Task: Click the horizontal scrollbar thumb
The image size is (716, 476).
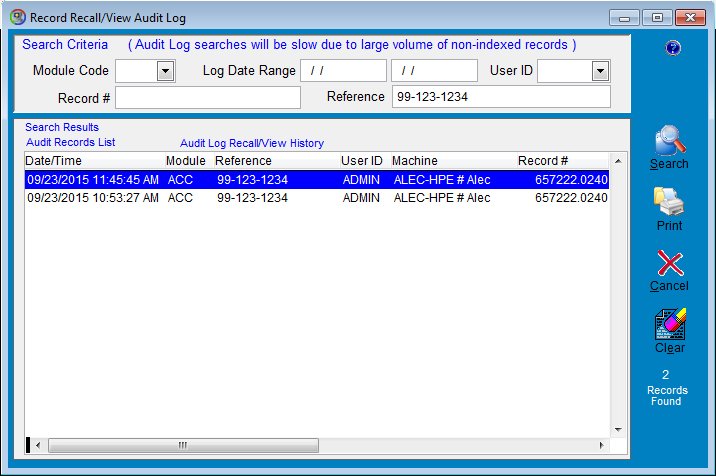Action: [183, 445]
